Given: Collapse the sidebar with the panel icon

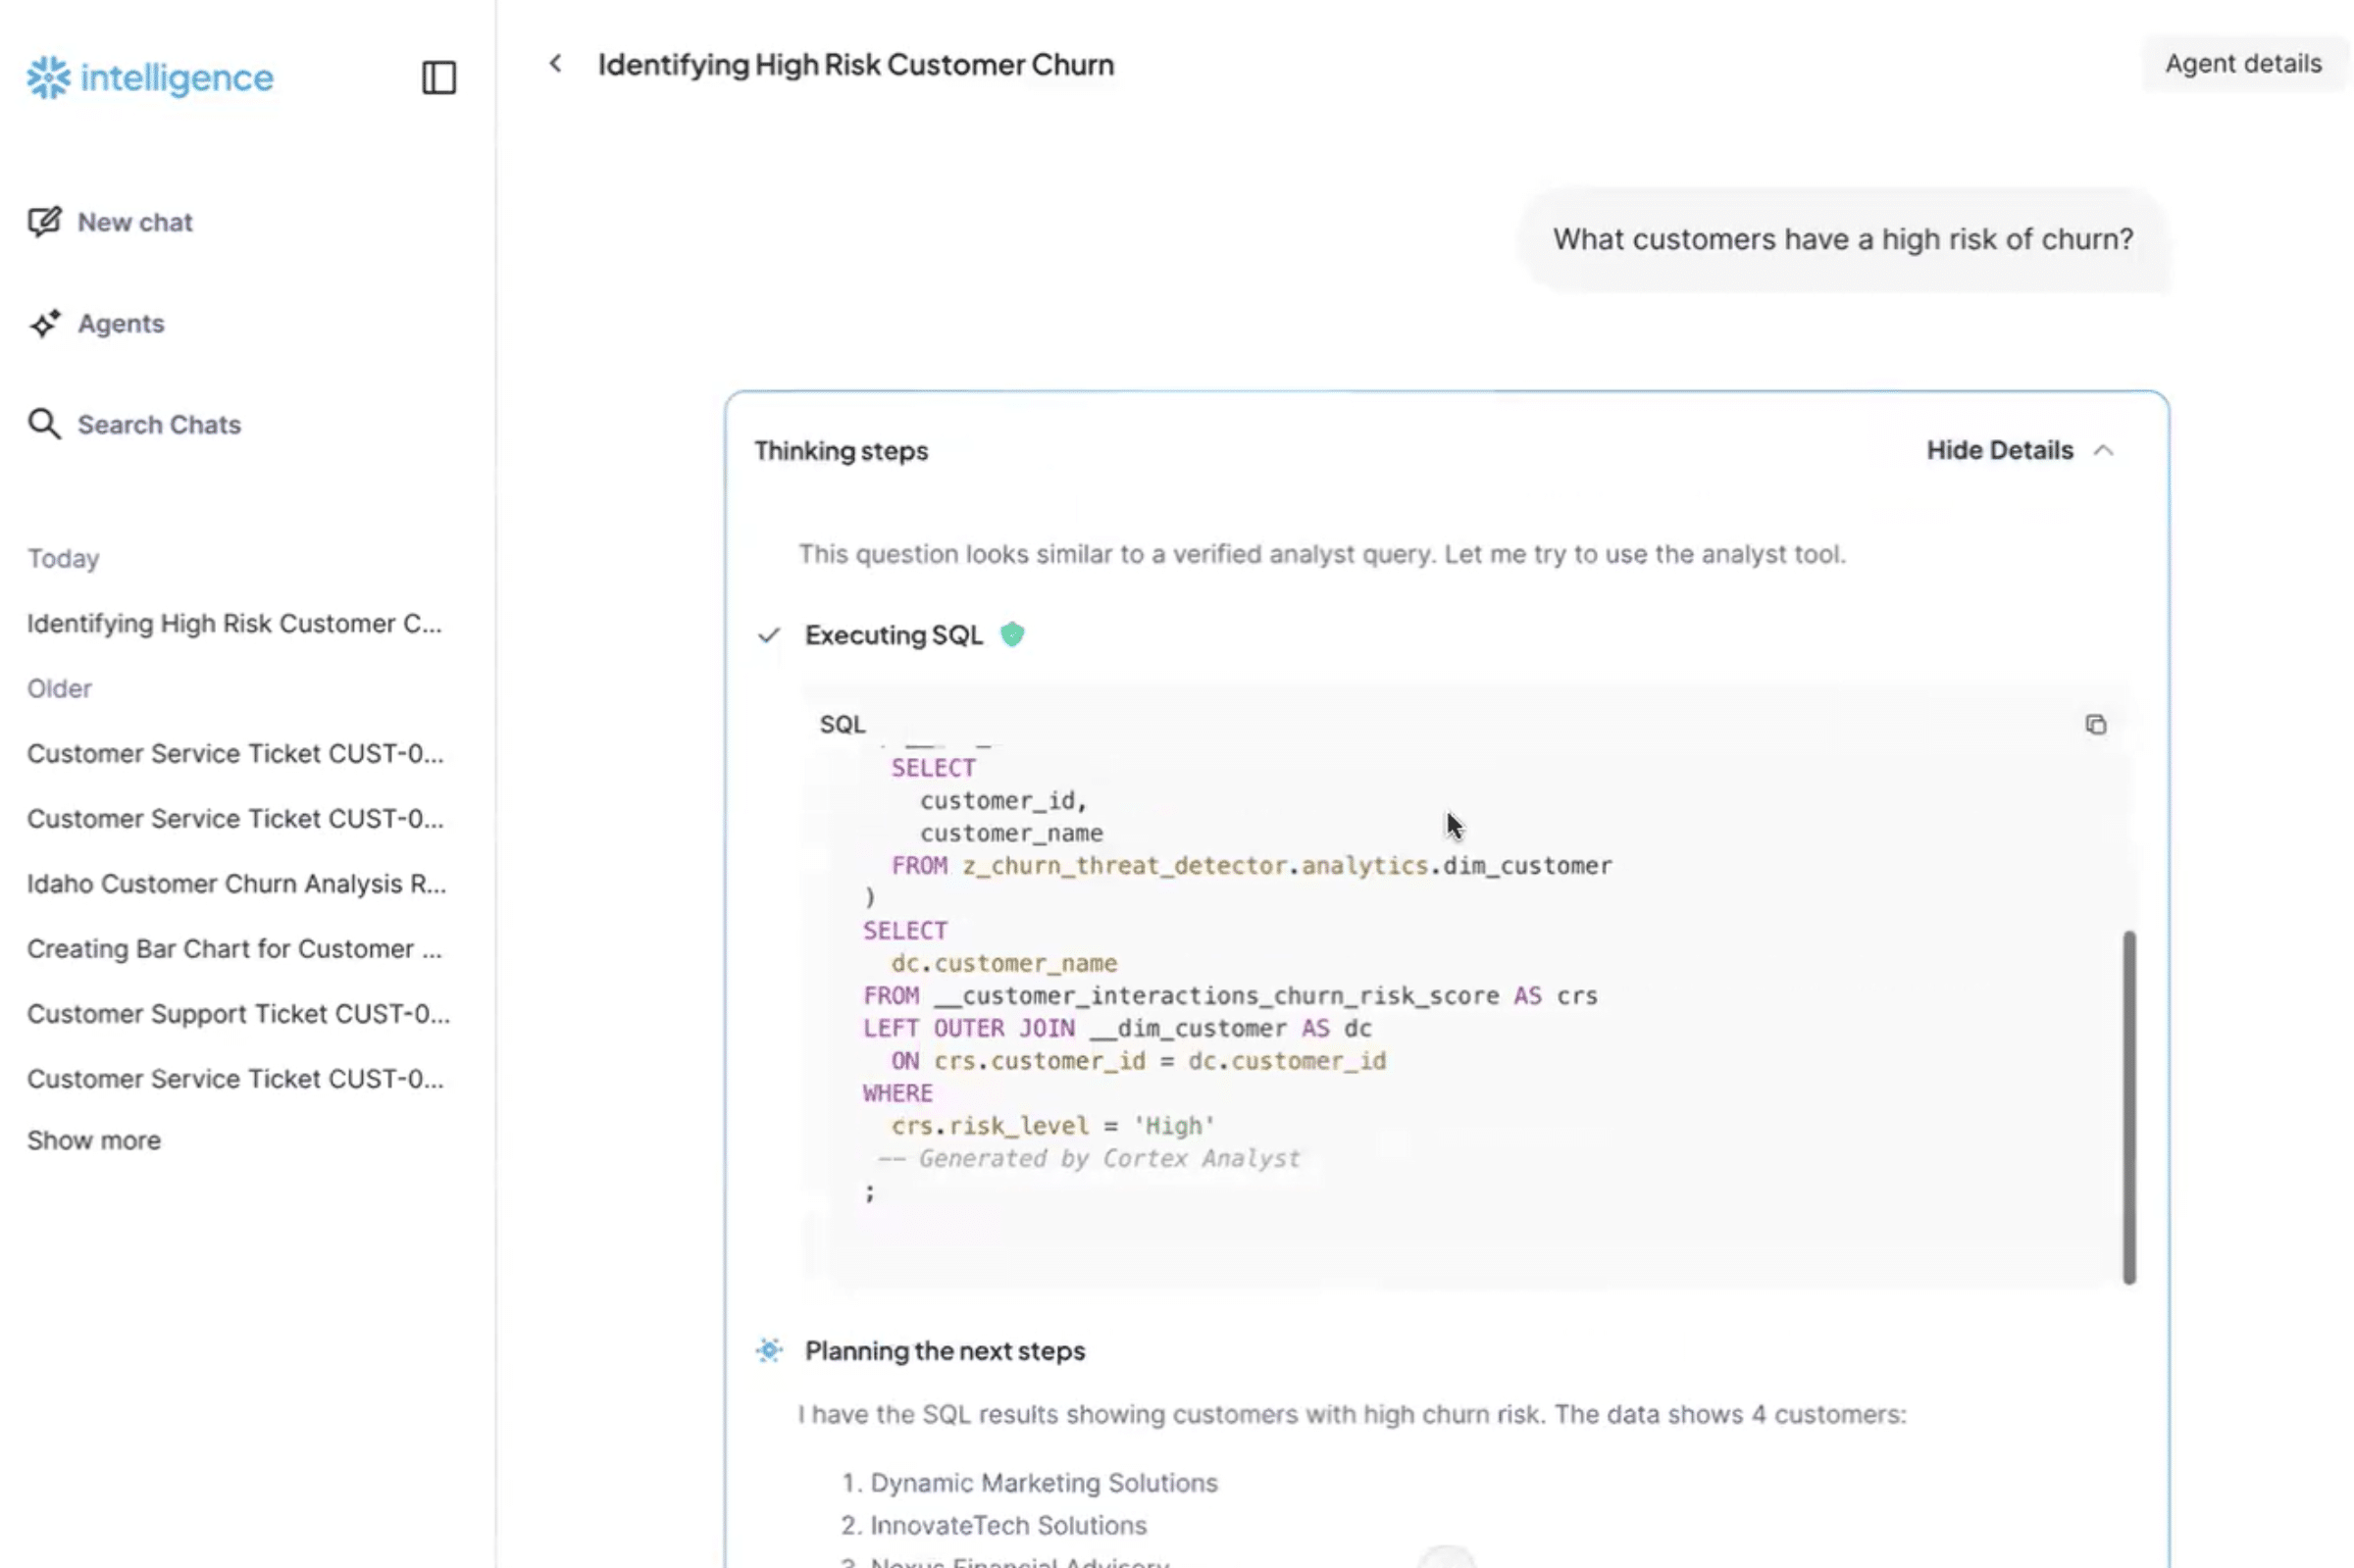Looking at the screenshot, I should (x=438, y=77).
